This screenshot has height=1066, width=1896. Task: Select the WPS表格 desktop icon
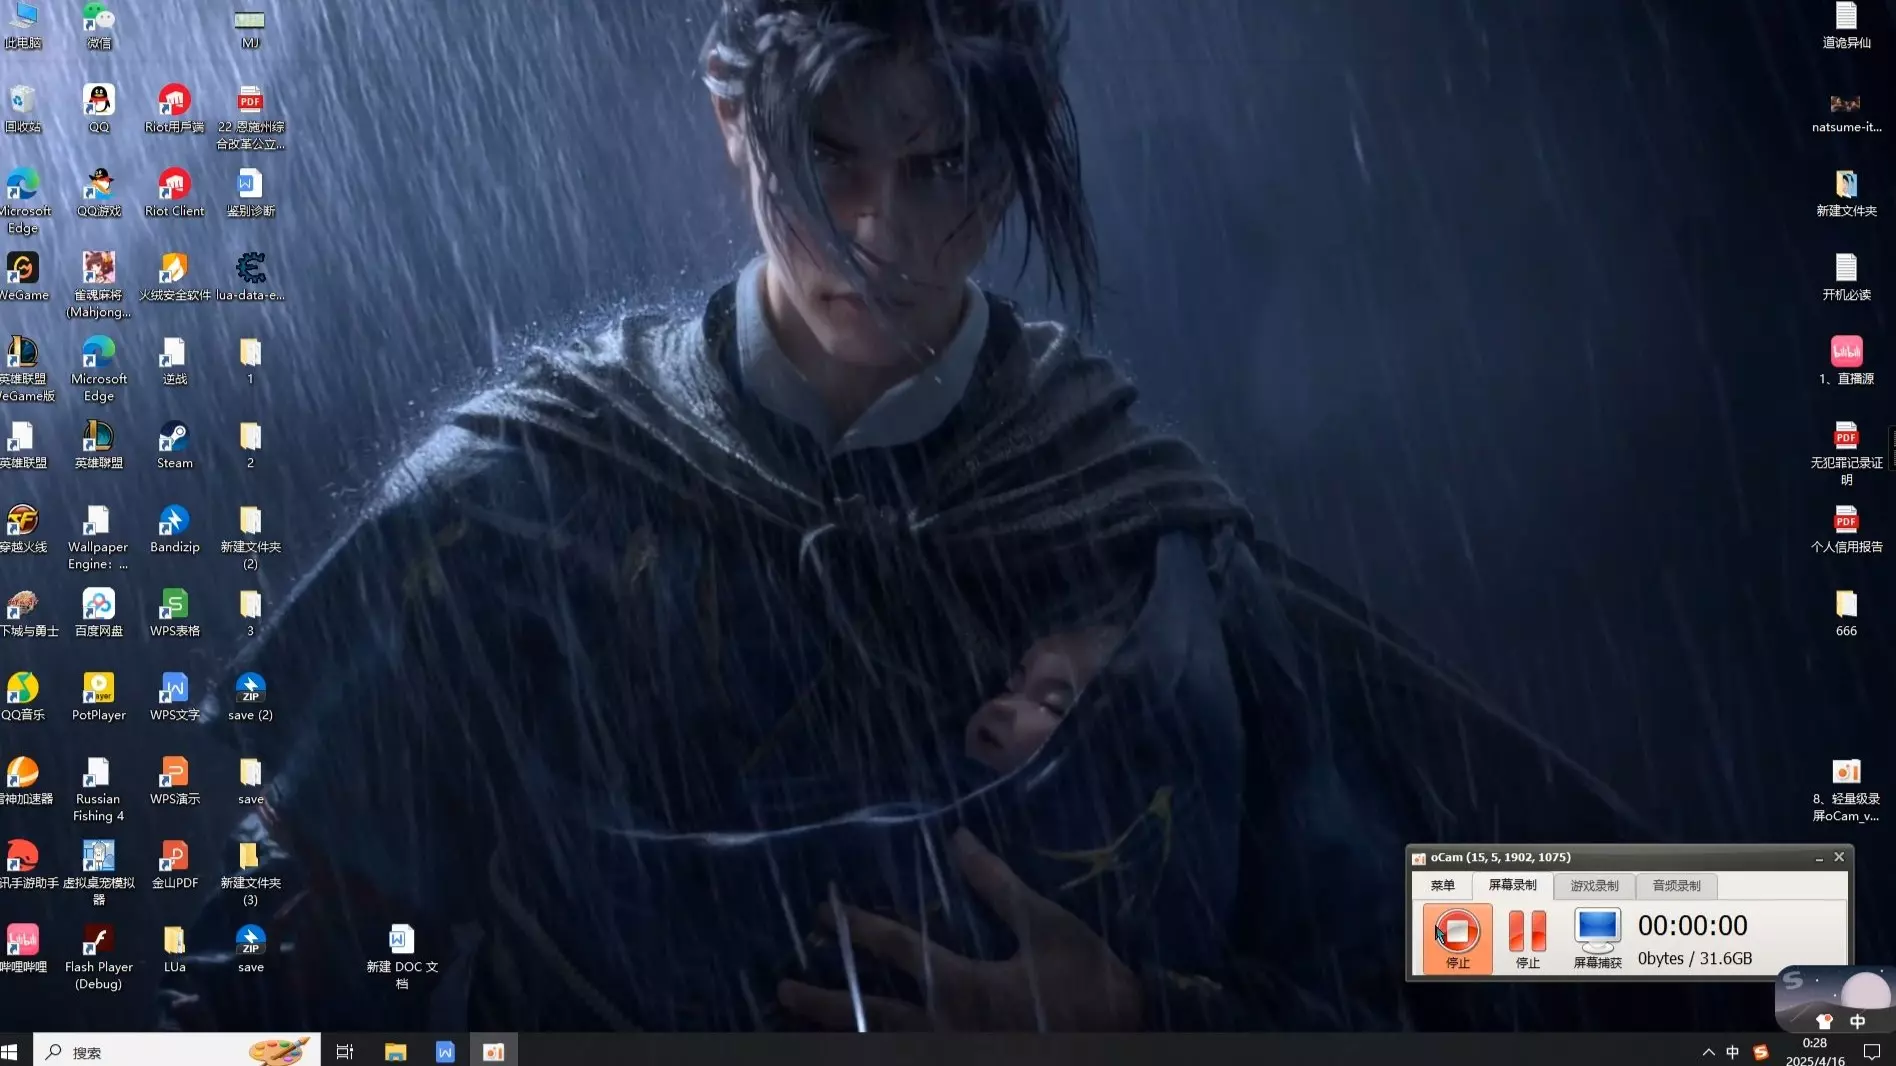(x=175, y=613)
